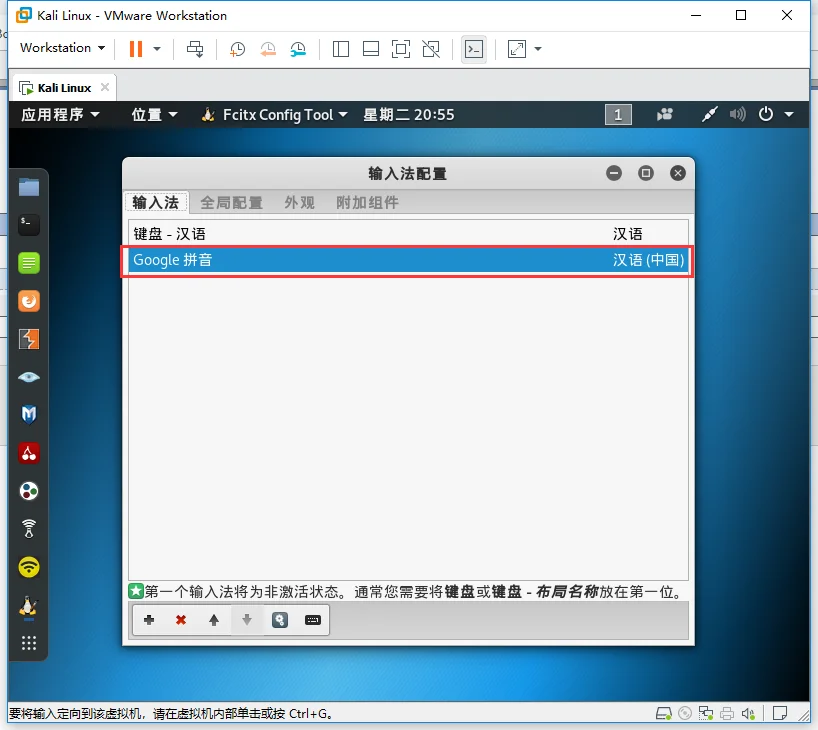Click workspace indicator 1
The width and height of the screenshot is (818, 730).
tap(618, 114)
